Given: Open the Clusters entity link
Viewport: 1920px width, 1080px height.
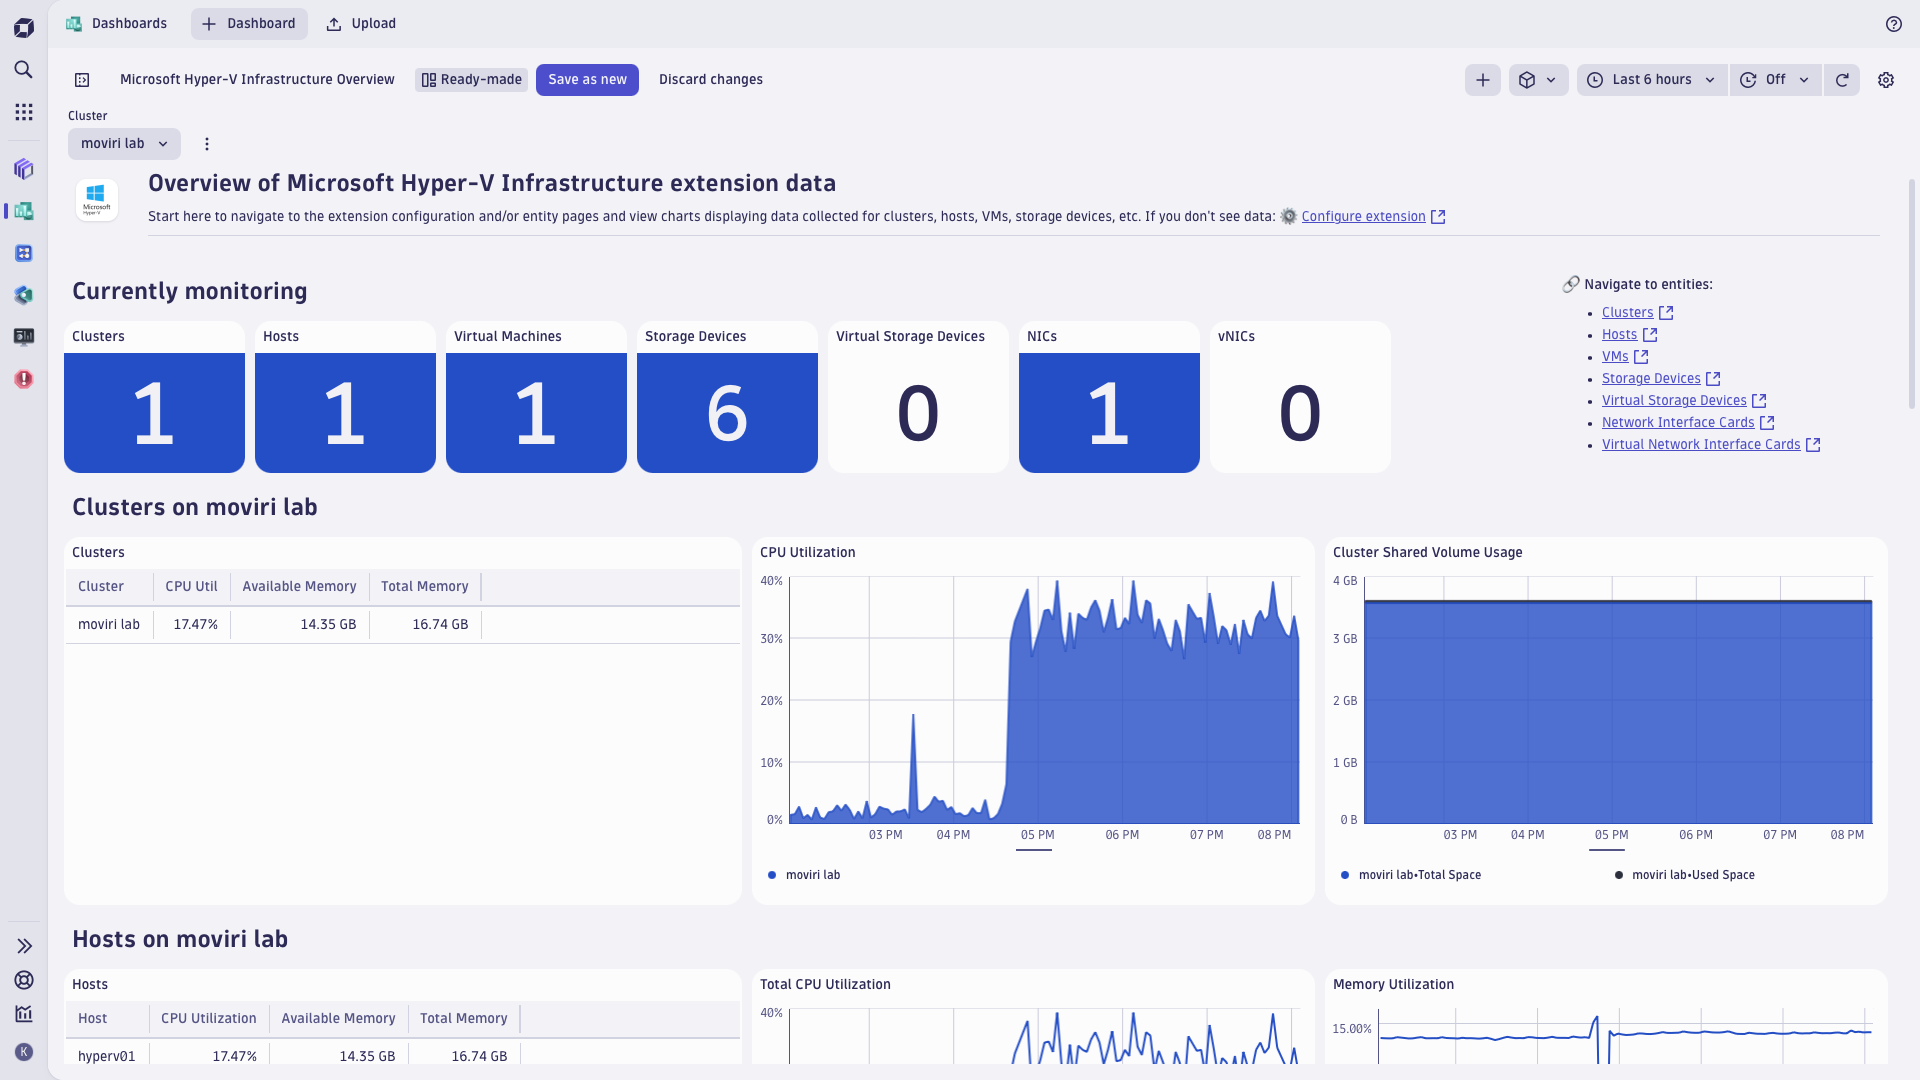Looking at the screenshot, I should (1627, 313).
